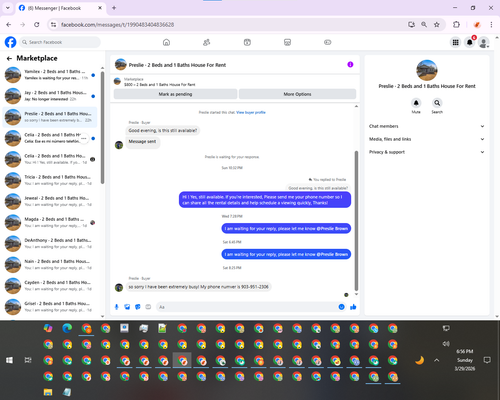Image resolution: width=500 pixels, height=400 pixels.
Task: Click the browser address bar URL
Action: point(117,25)
